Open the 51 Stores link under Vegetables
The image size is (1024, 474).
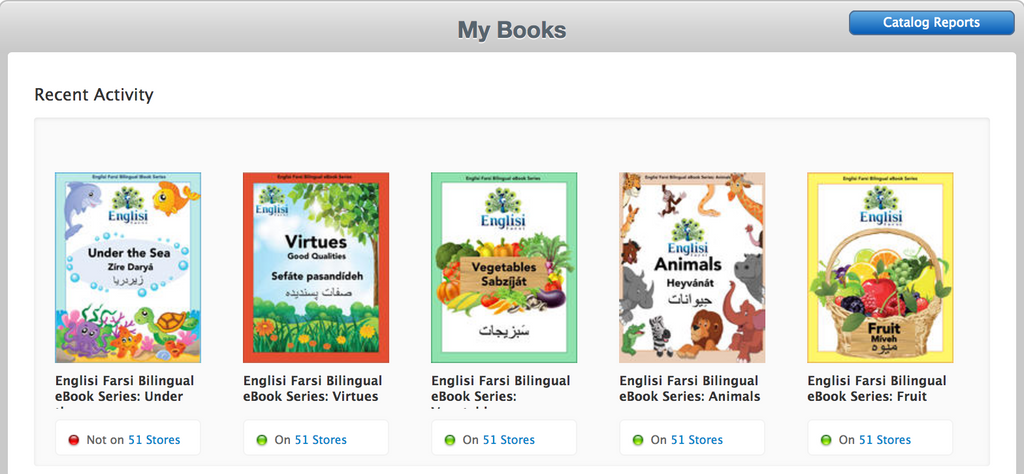(508, 440)
